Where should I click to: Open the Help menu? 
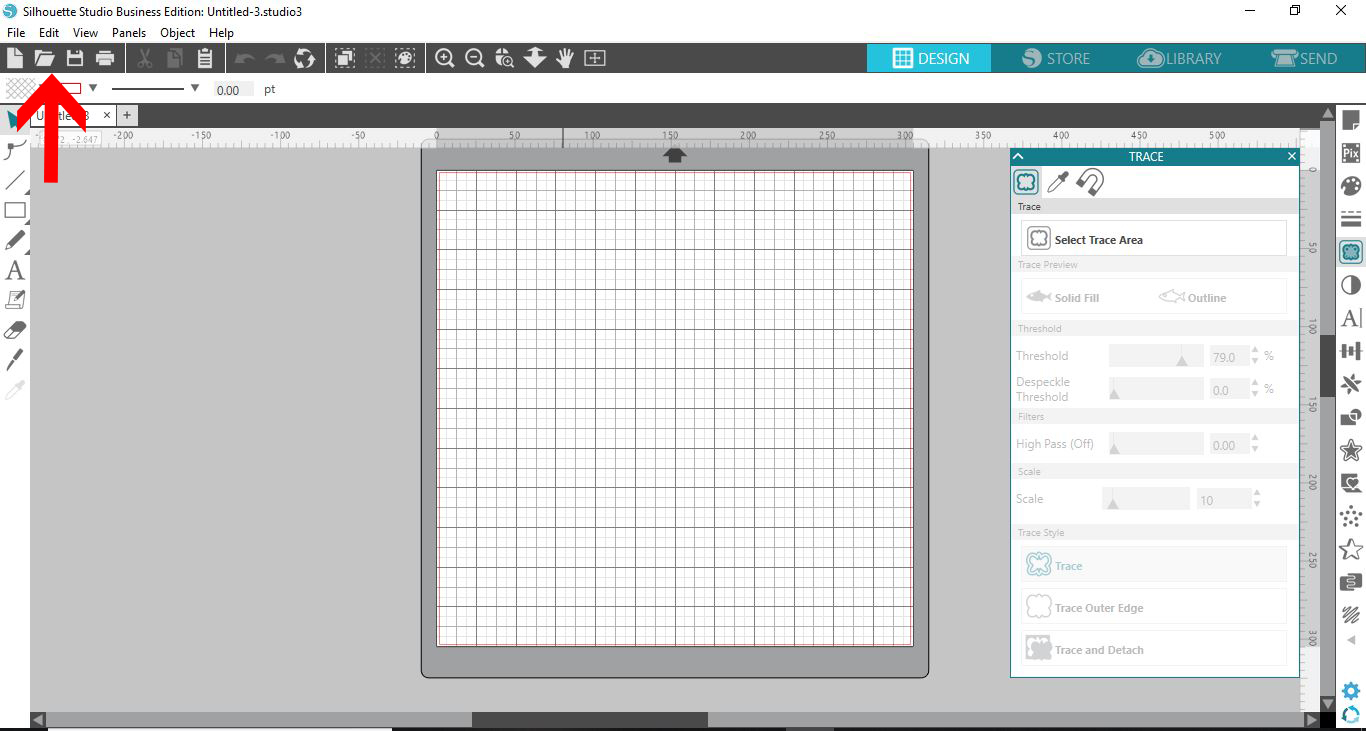[x=221, y=33]
